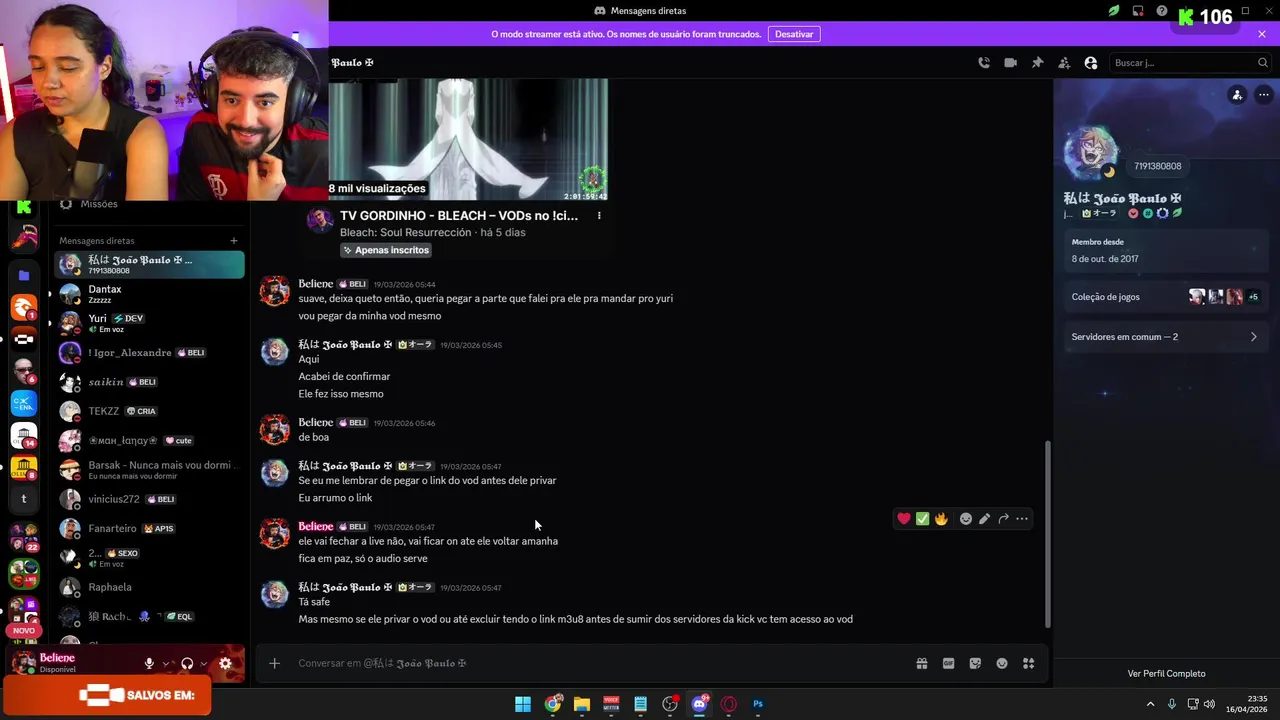Screen dimensions: 1280x720
Task: Start a voice call with João Paulo
Action: tap(984, 63)
